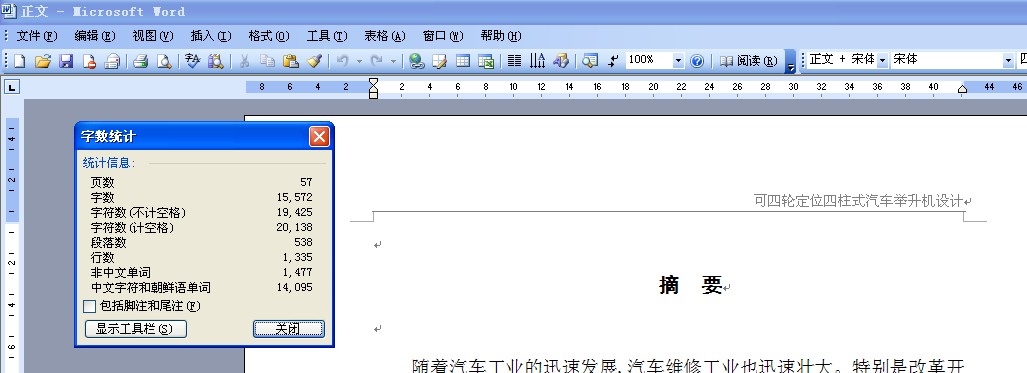
Task: Click the E-mail envelope icon in the toolbar
Action: (113, 61)
